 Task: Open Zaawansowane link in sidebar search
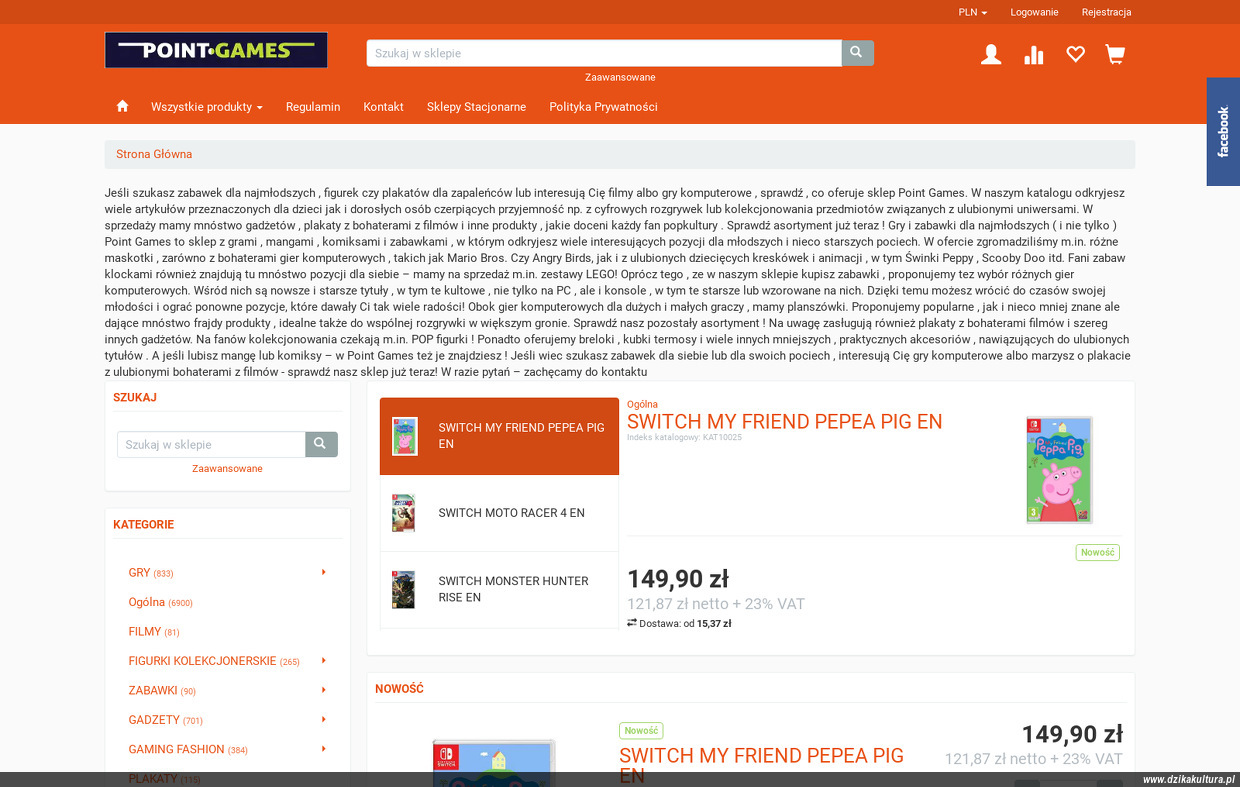click(x=227, y=468)
